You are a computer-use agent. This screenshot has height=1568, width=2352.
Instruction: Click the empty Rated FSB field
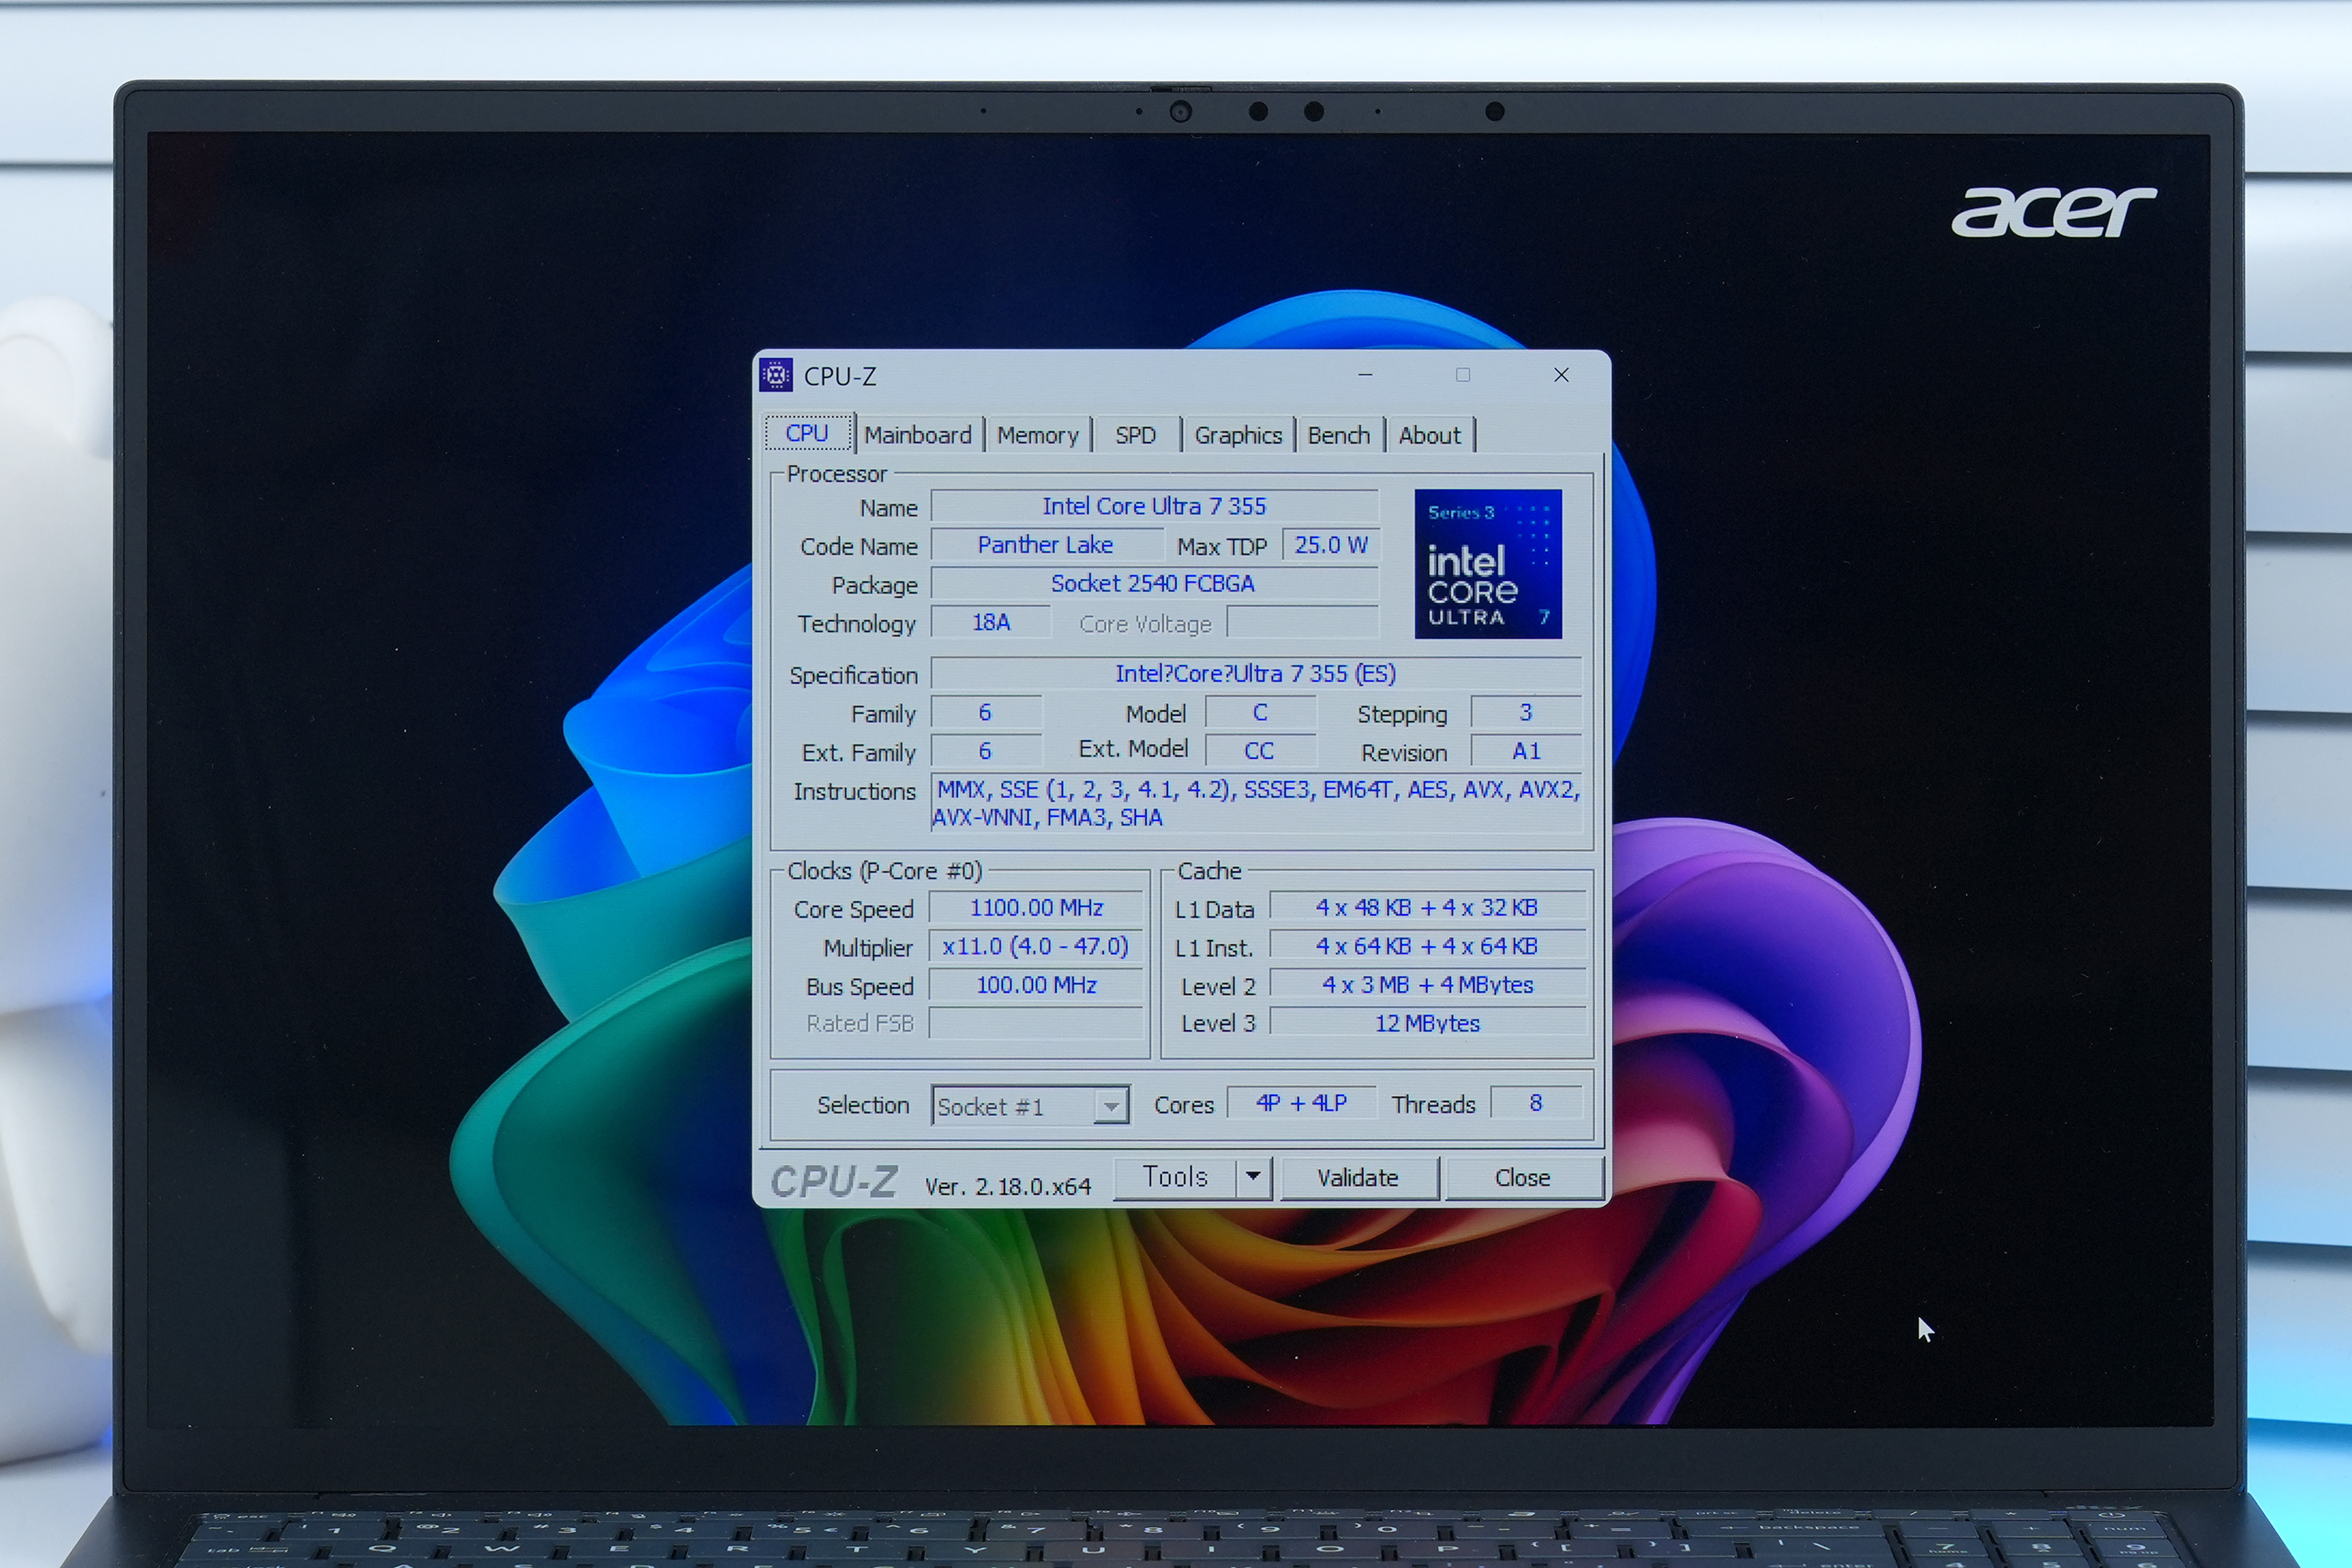tap(1036, 1023)
